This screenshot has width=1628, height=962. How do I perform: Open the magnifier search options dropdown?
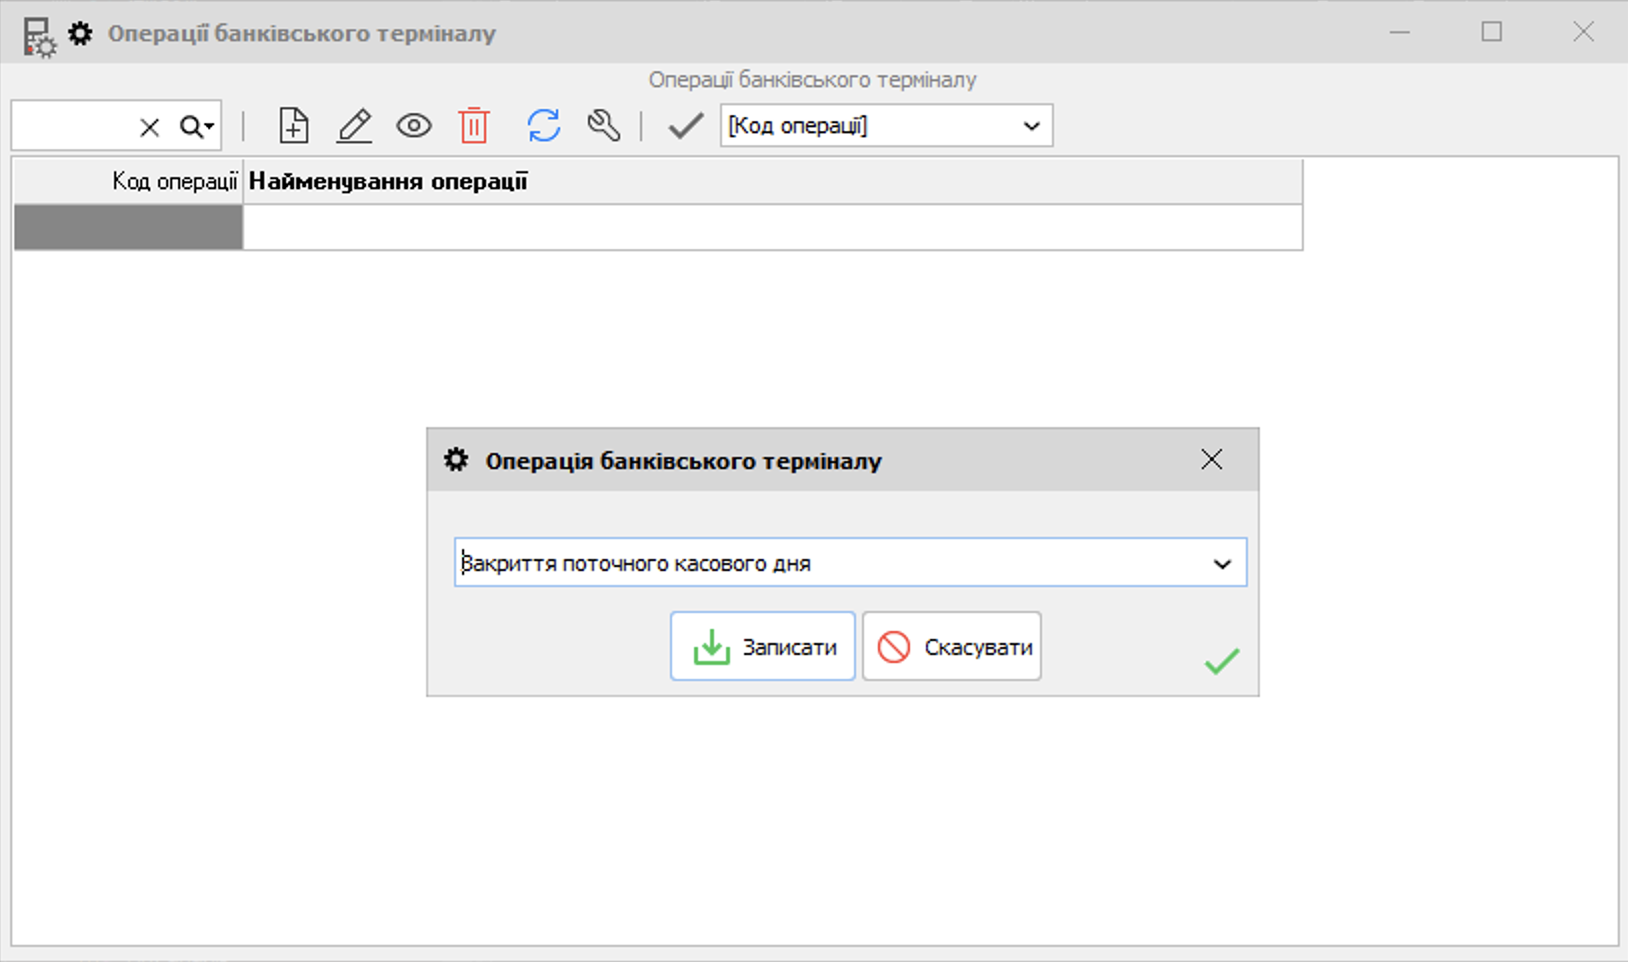point(197,127)
